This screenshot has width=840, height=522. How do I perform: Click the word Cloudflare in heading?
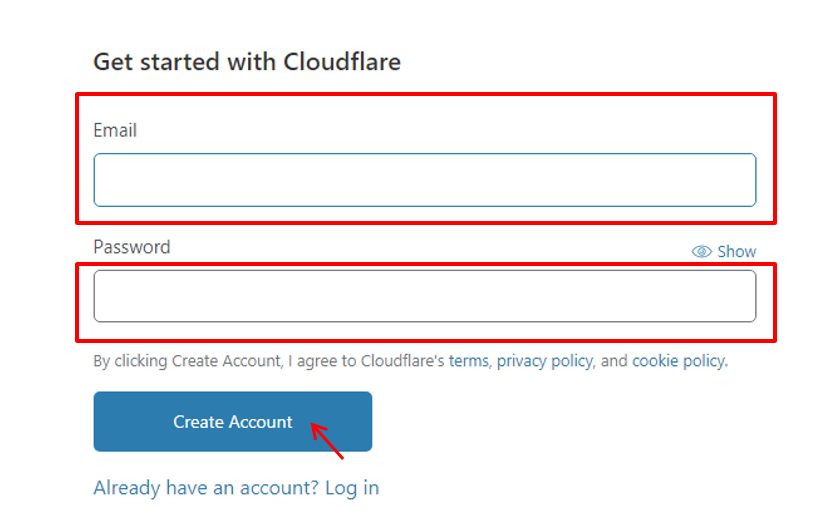[342, 62]
